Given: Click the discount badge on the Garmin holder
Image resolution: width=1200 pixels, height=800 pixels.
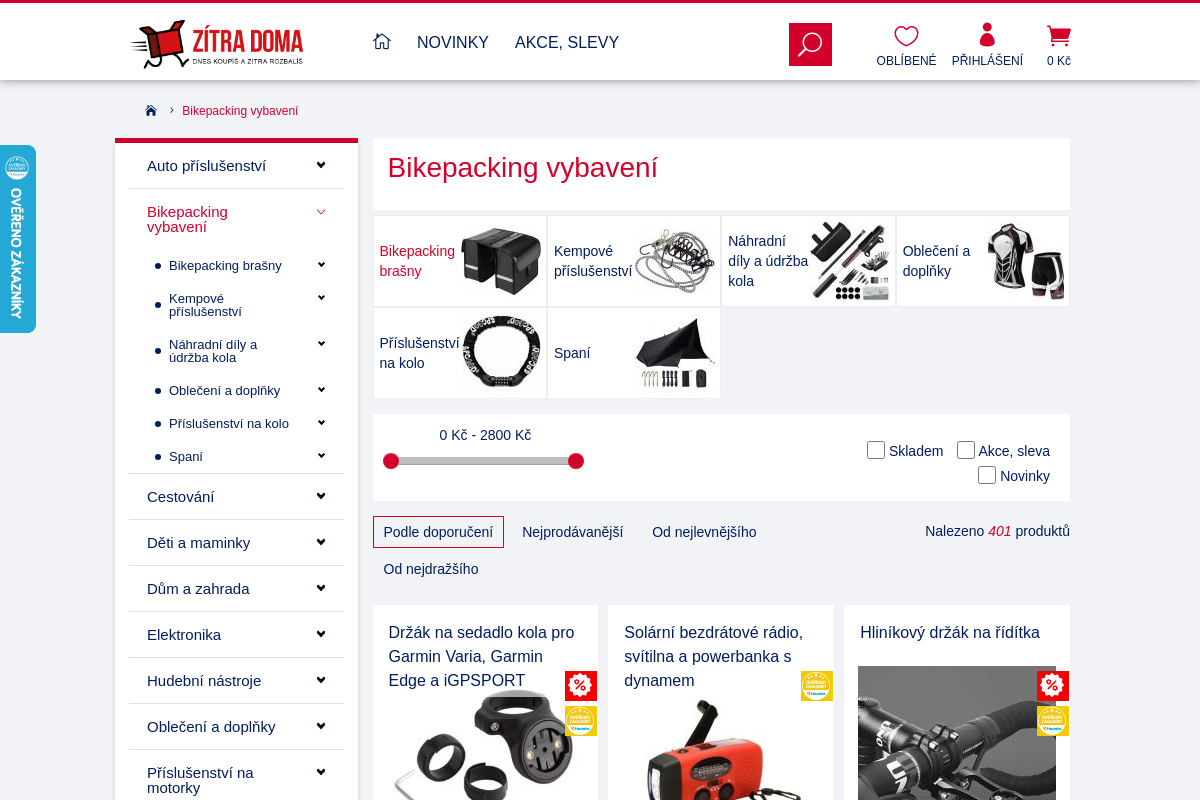Looking at the screenshot, I should pyautogui.click(x=583, y=686).
